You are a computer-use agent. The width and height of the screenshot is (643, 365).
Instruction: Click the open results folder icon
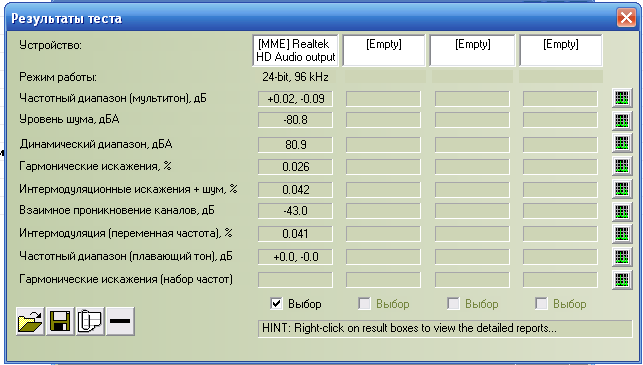[x=30, y=321]
